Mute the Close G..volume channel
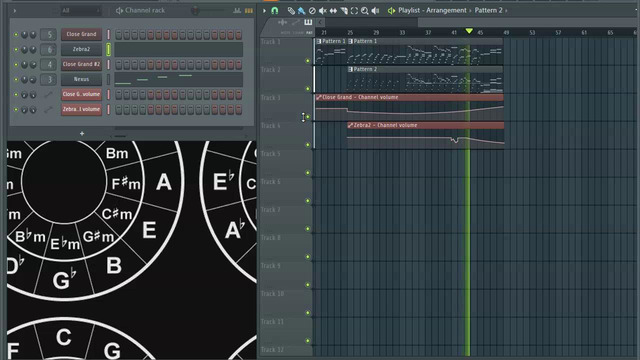Viewport: 640px width, 360px height. 16,95
